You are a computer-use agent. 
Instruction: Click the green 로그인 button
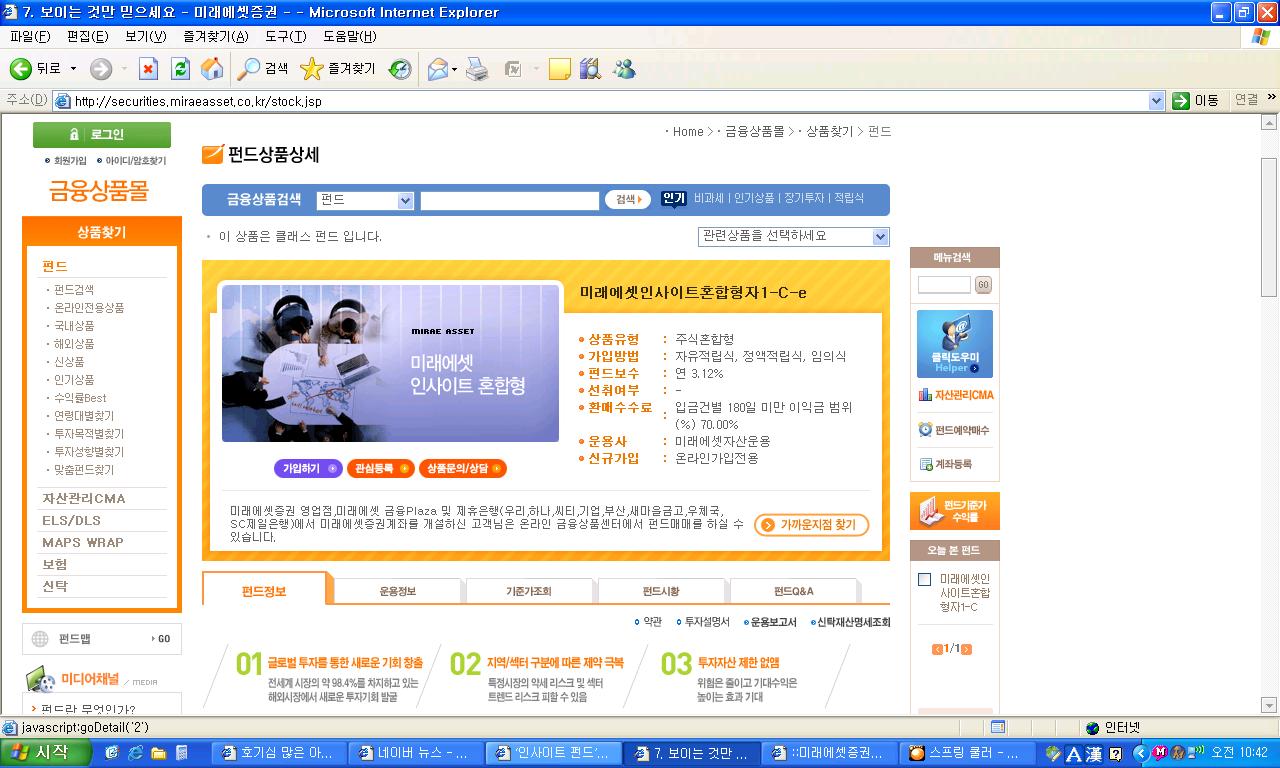101,134
